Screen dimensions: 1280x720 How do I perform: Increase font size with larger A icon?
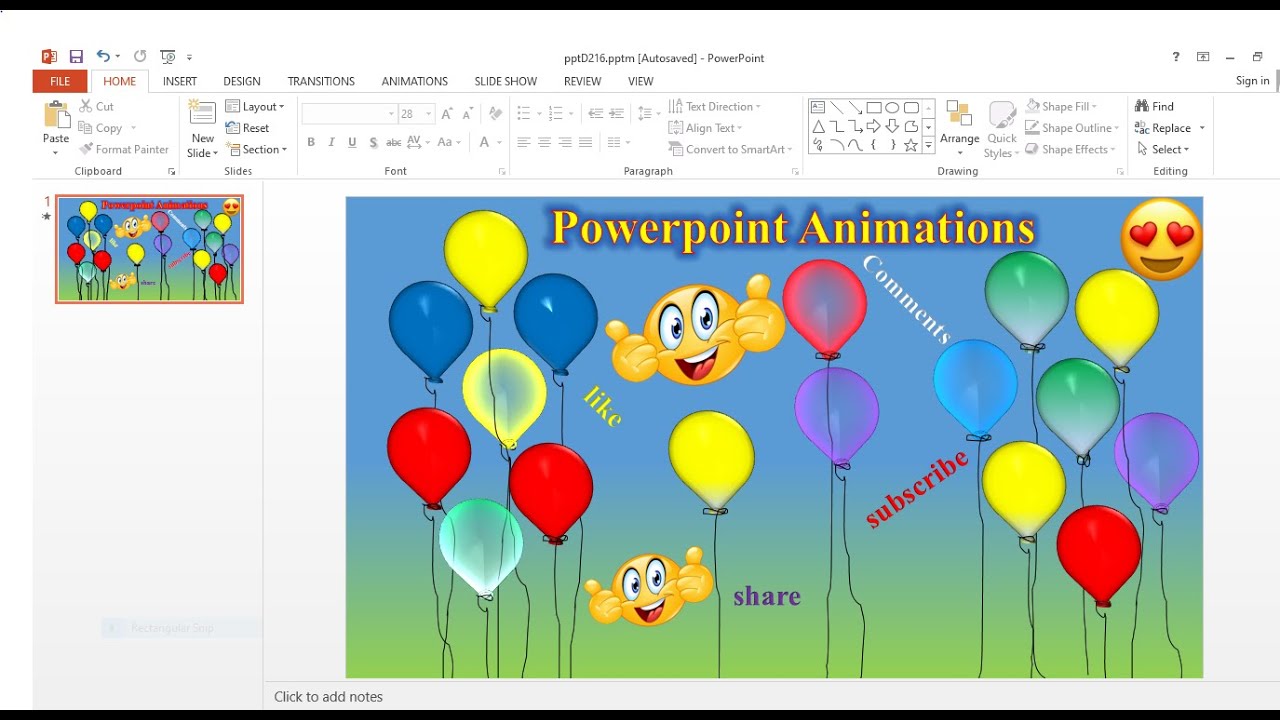(446, 114)
